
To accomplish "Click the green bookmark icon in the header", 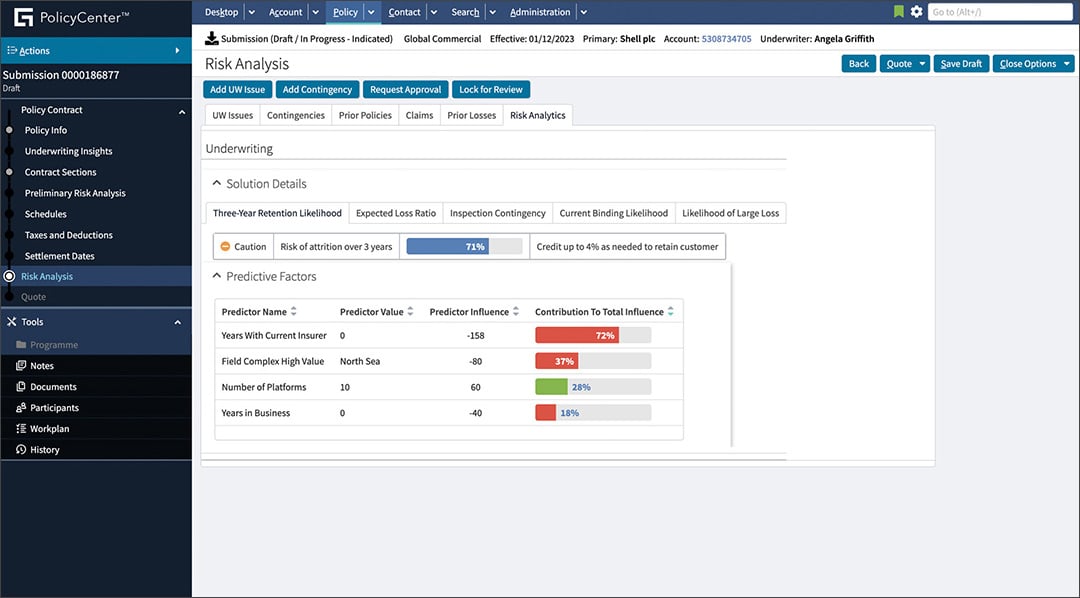I will click(x=896, y=10).
